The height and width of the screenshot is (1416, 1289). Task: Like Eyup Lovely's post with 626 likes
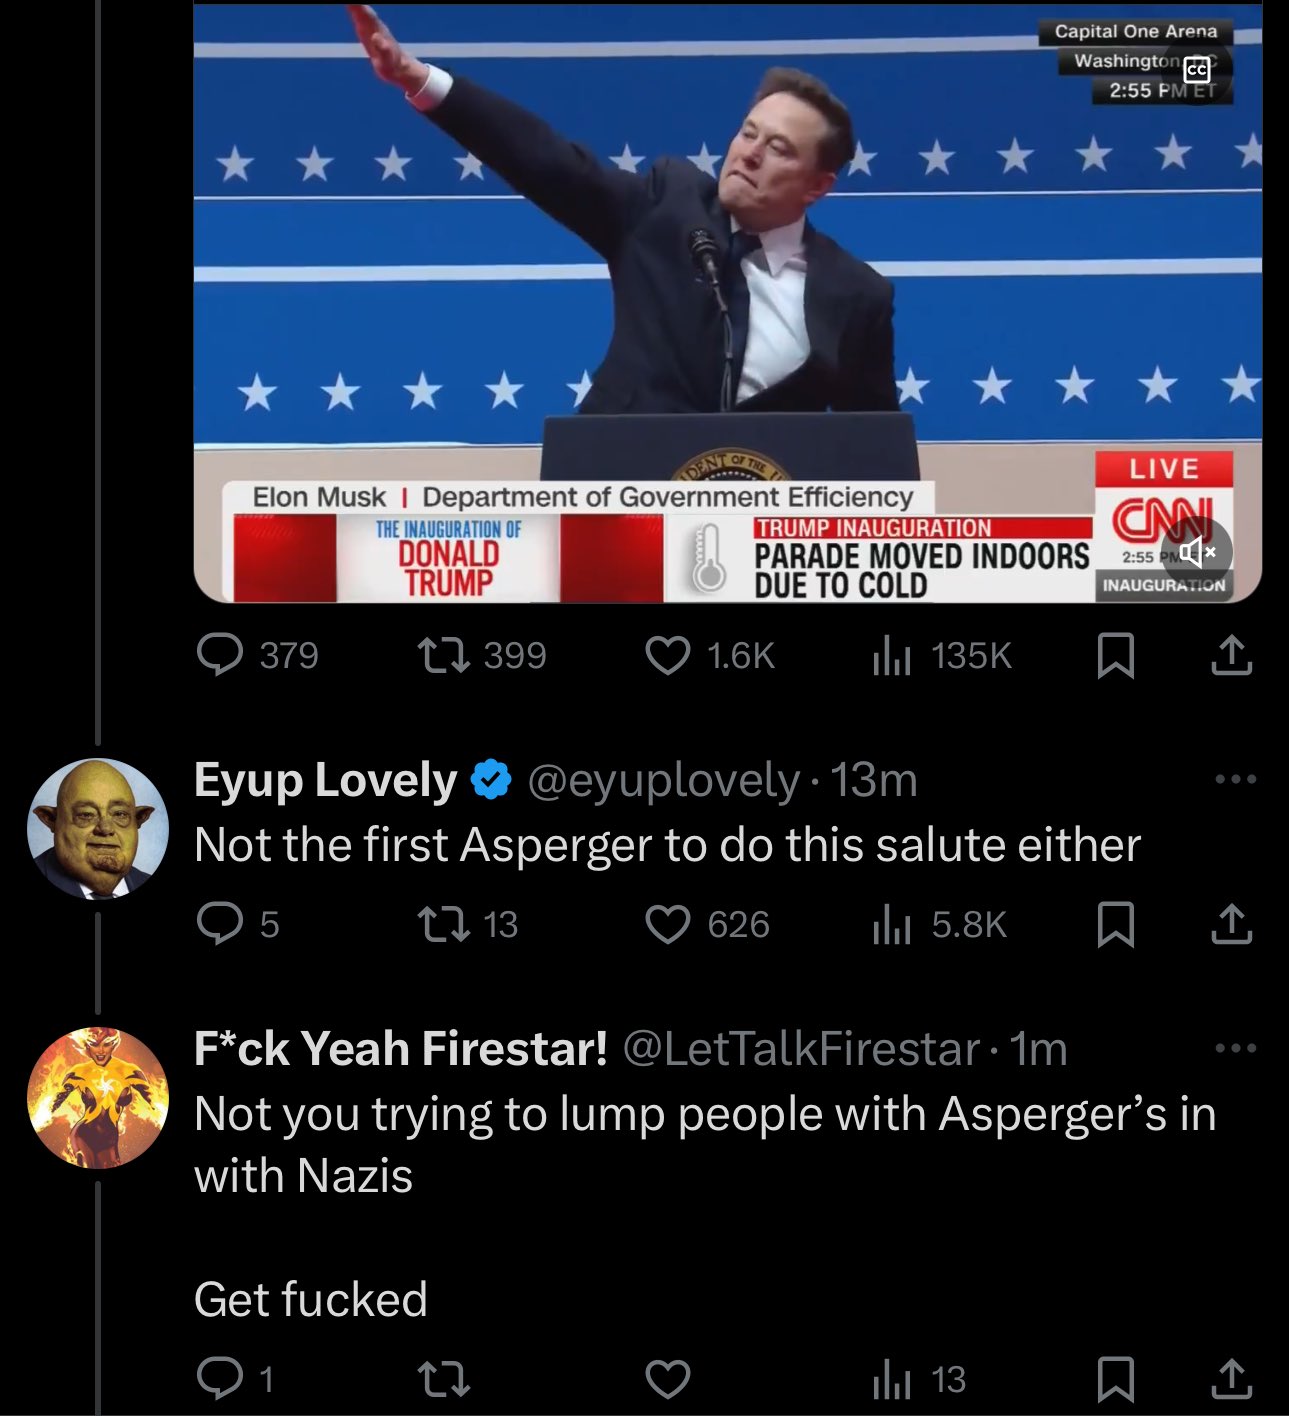point(668,924)
